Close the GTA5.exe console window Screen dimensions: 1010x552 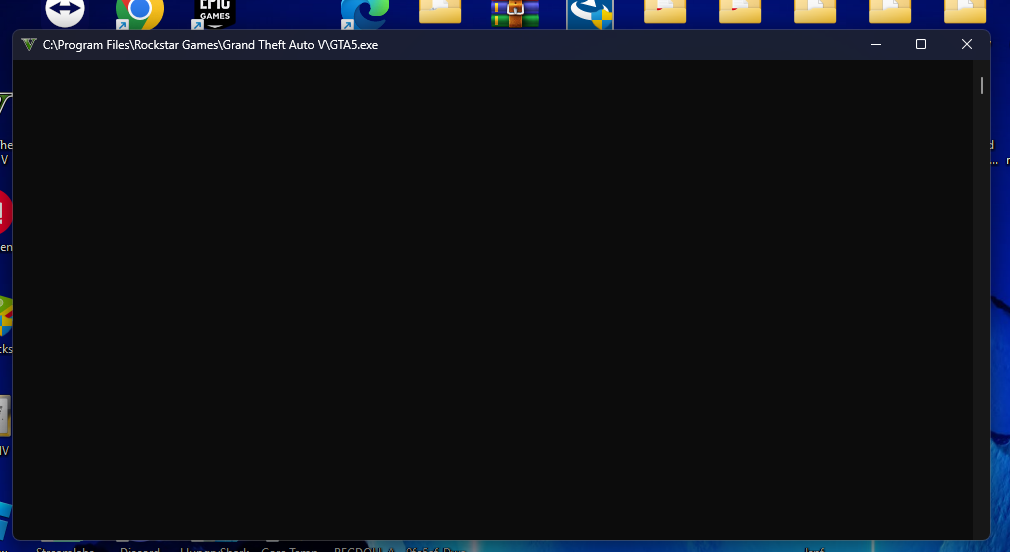coord(966,44)
